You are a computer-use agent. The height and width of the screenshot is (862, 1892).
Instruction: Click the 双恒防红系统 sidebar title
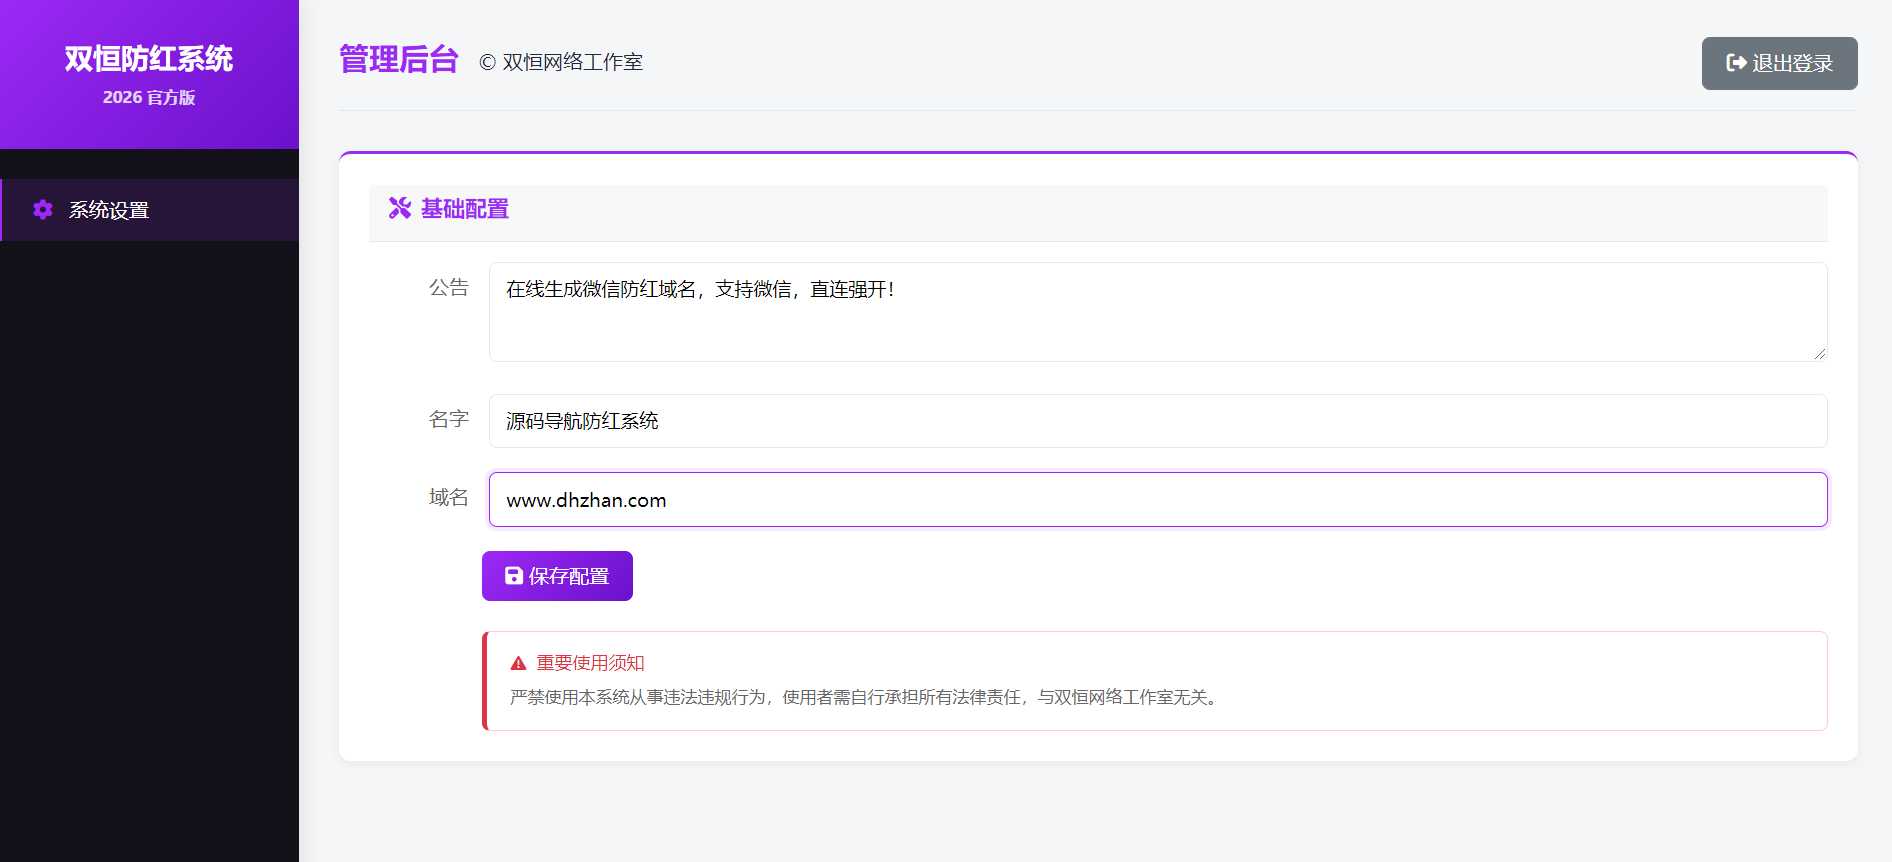click(x=149, y=59)
